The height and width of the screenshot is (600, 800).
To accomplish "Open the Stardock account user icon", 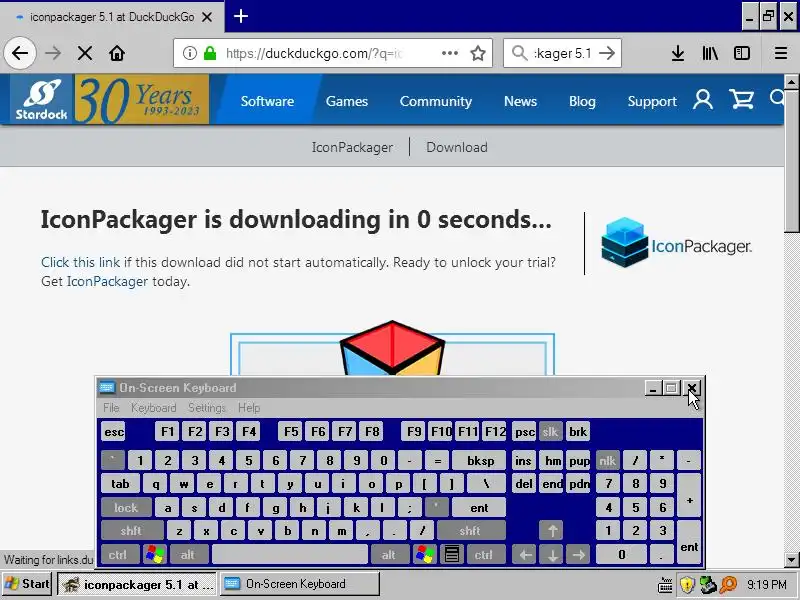I will point(703,99).
